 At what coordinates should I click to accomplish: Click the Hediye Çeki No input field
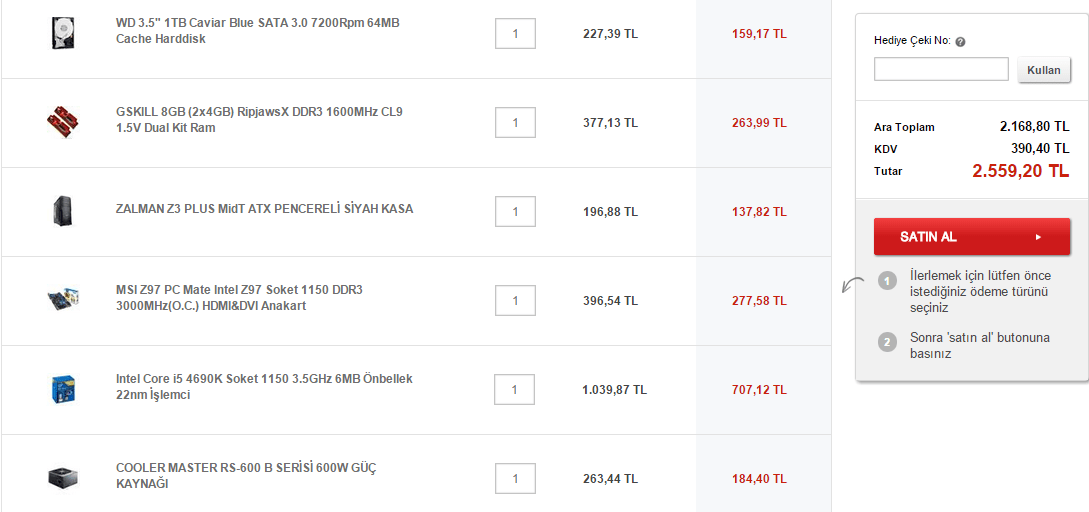[941, 69]
